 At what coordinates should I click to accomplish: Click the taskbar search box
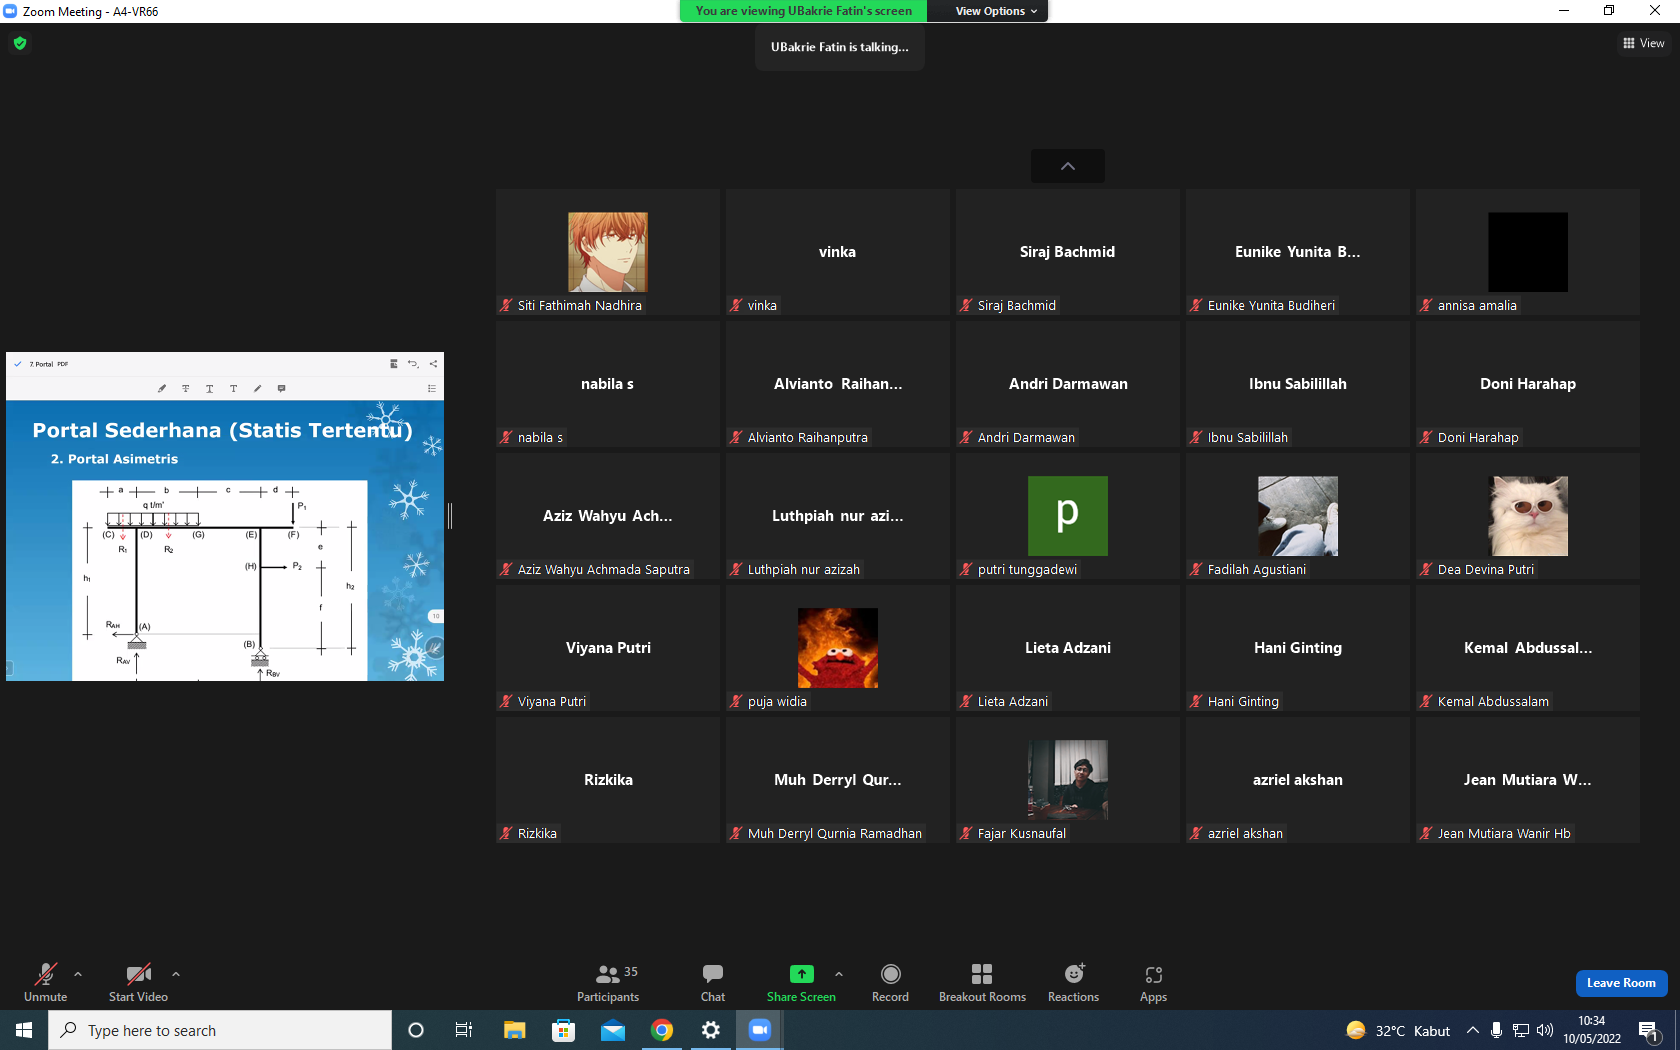[220, 1030]
